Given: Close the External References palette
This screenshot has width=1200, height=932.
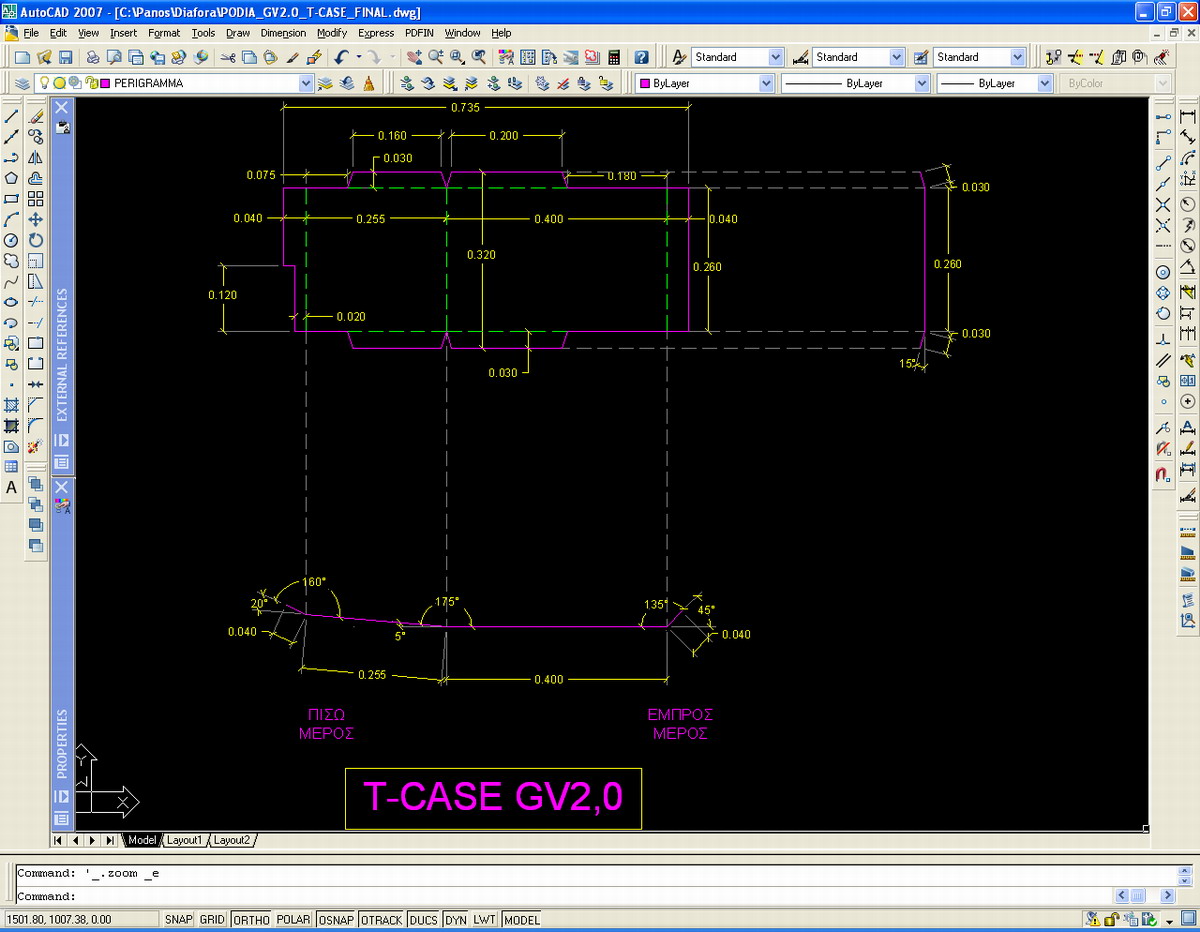Looking at the screenshot, I should coord(61,106).
